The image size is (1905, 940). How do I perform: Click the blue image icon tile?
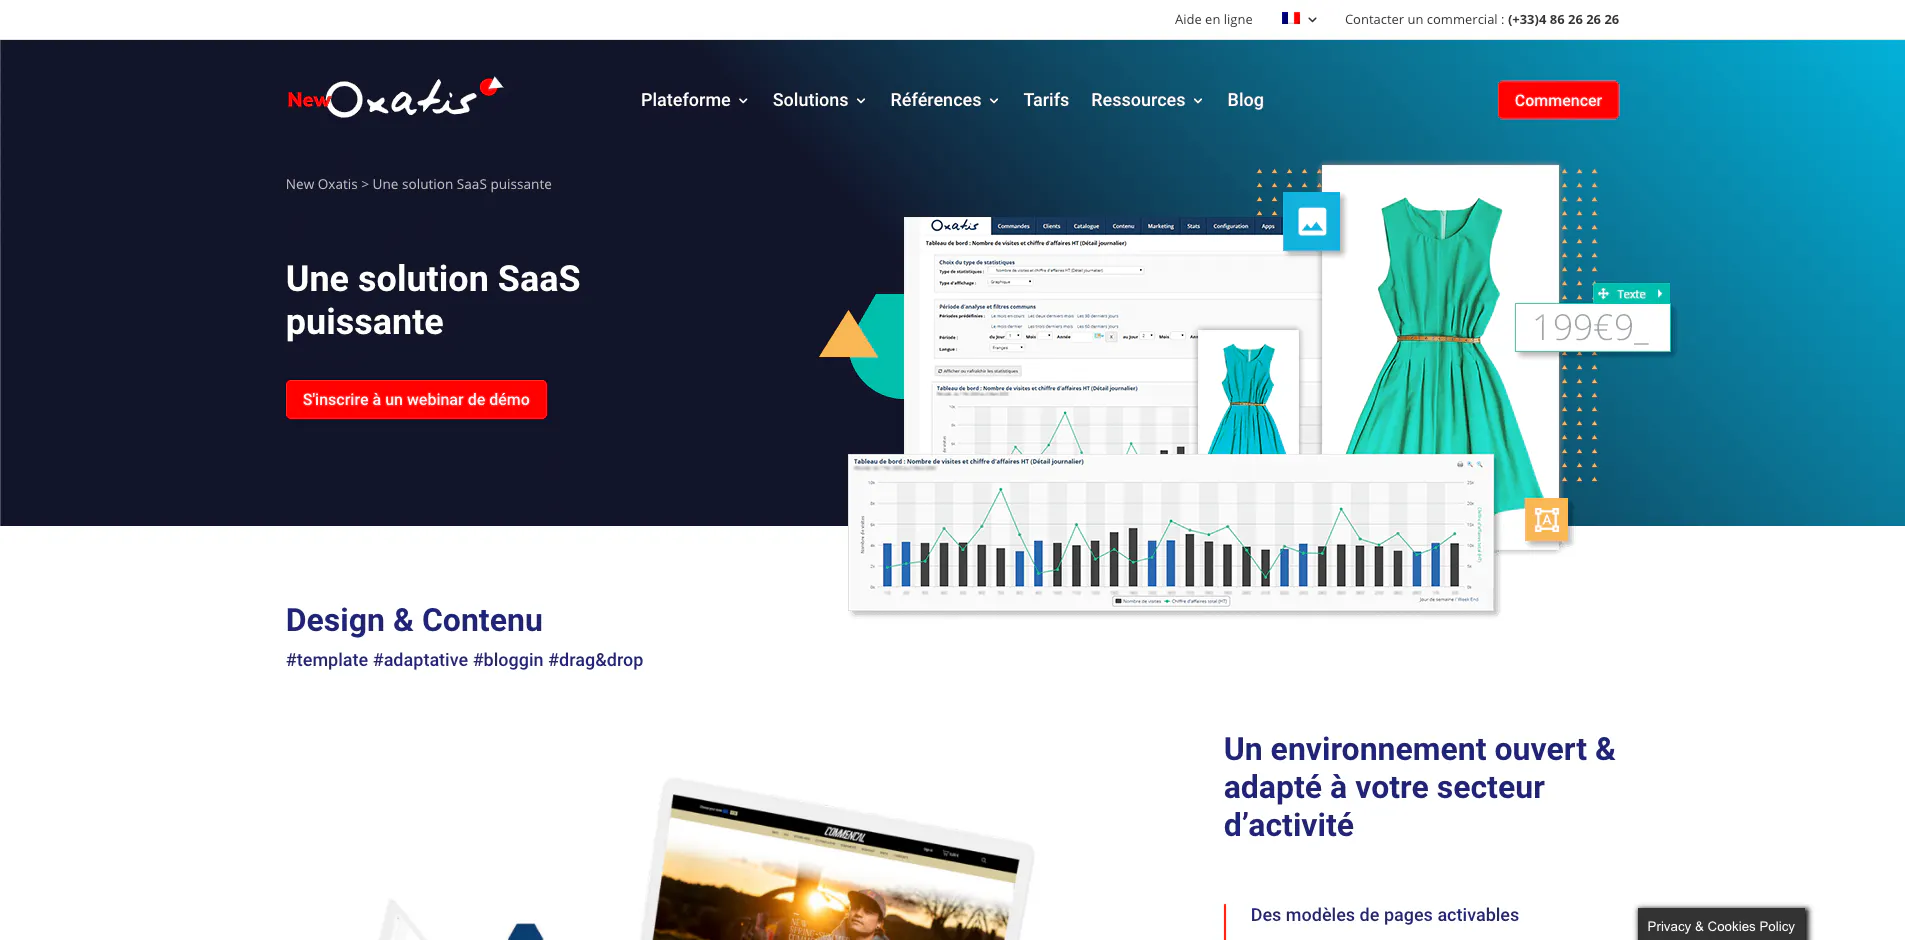[x=1311, y=222]
